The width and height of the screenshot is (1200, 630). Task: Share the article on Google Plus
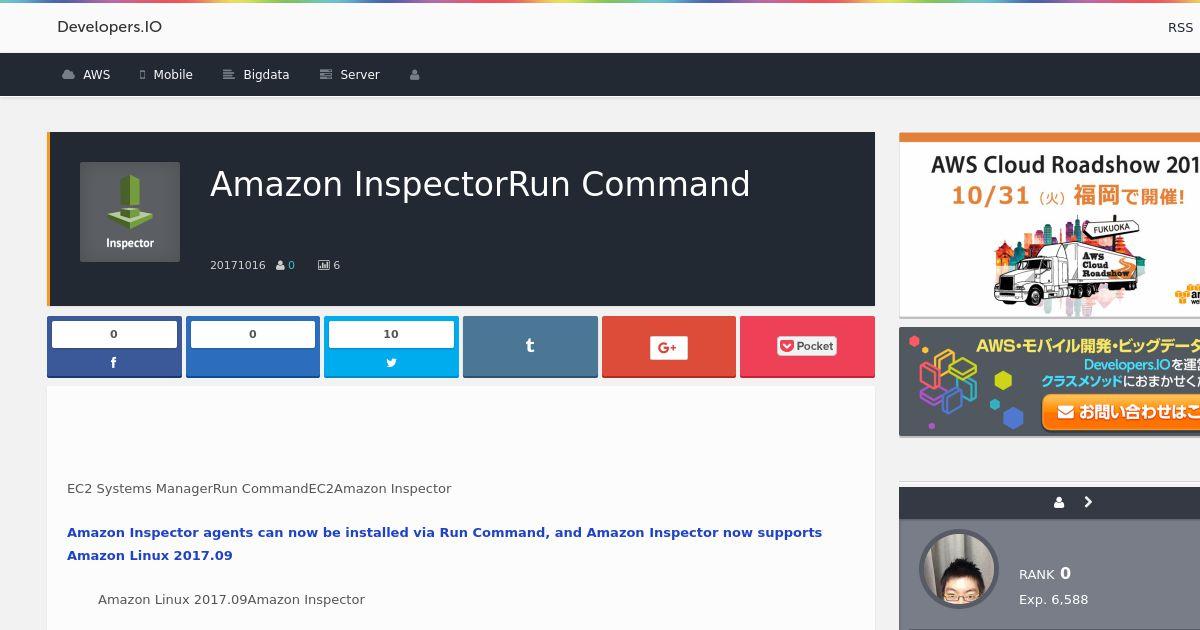(x=669, y=347)
